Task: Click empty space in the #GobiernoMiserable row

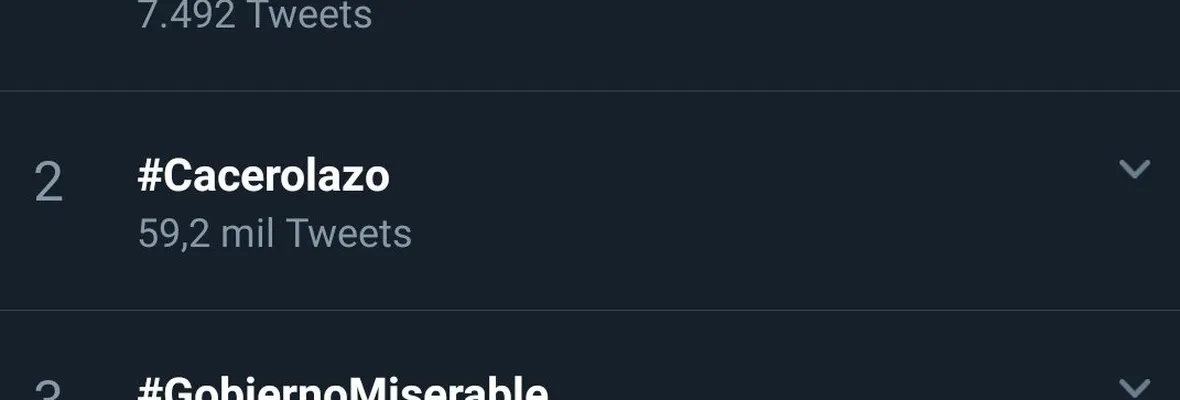Action: coord(800,385)
